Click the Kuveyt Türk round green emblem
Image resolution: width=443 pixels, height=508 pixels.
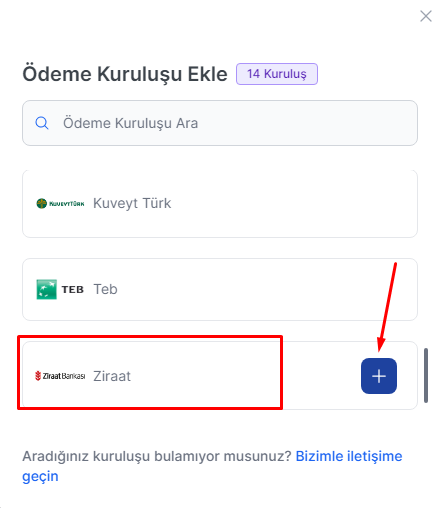pos(42,203)
